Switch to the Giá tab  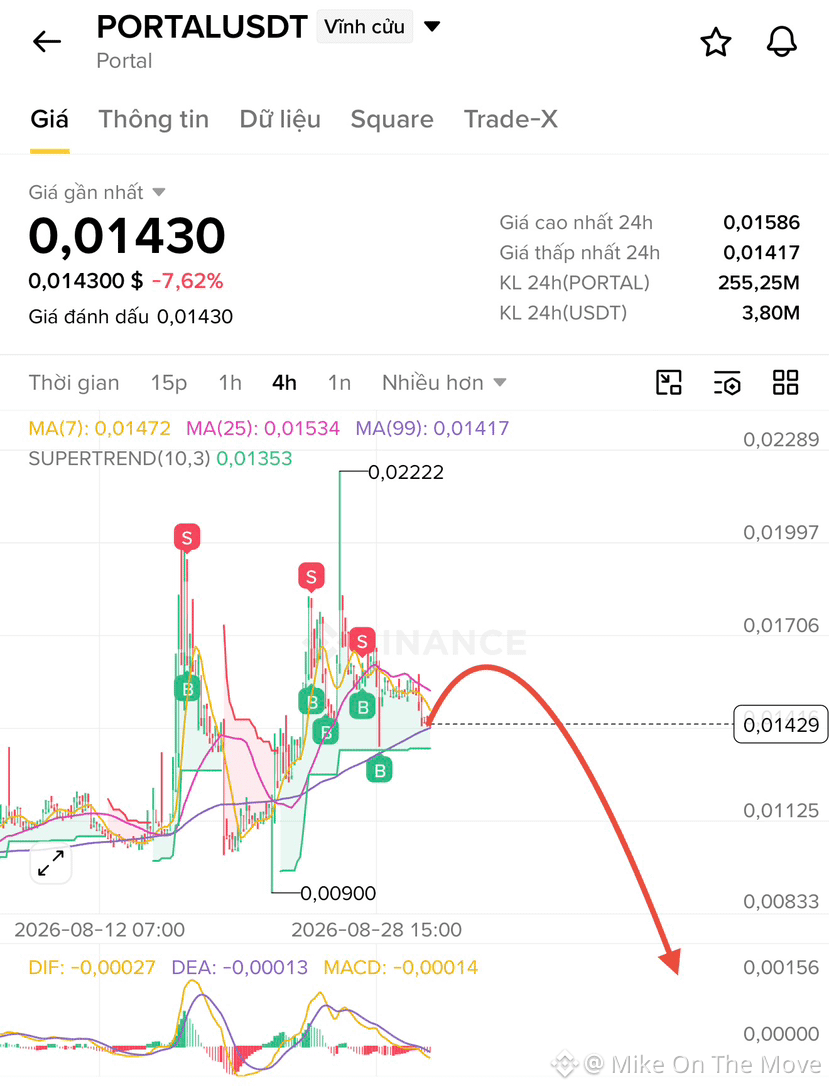(49, 119)
